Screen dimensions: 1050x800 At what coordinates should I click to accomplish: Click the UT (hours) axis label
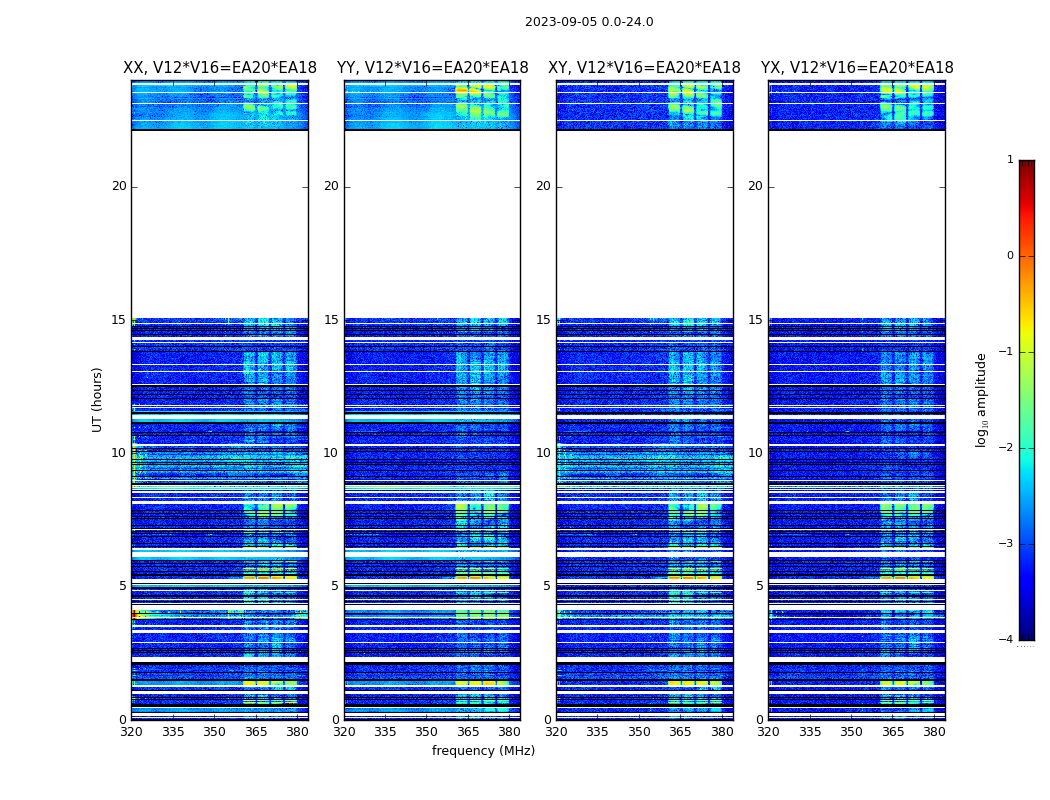(97, 400)
